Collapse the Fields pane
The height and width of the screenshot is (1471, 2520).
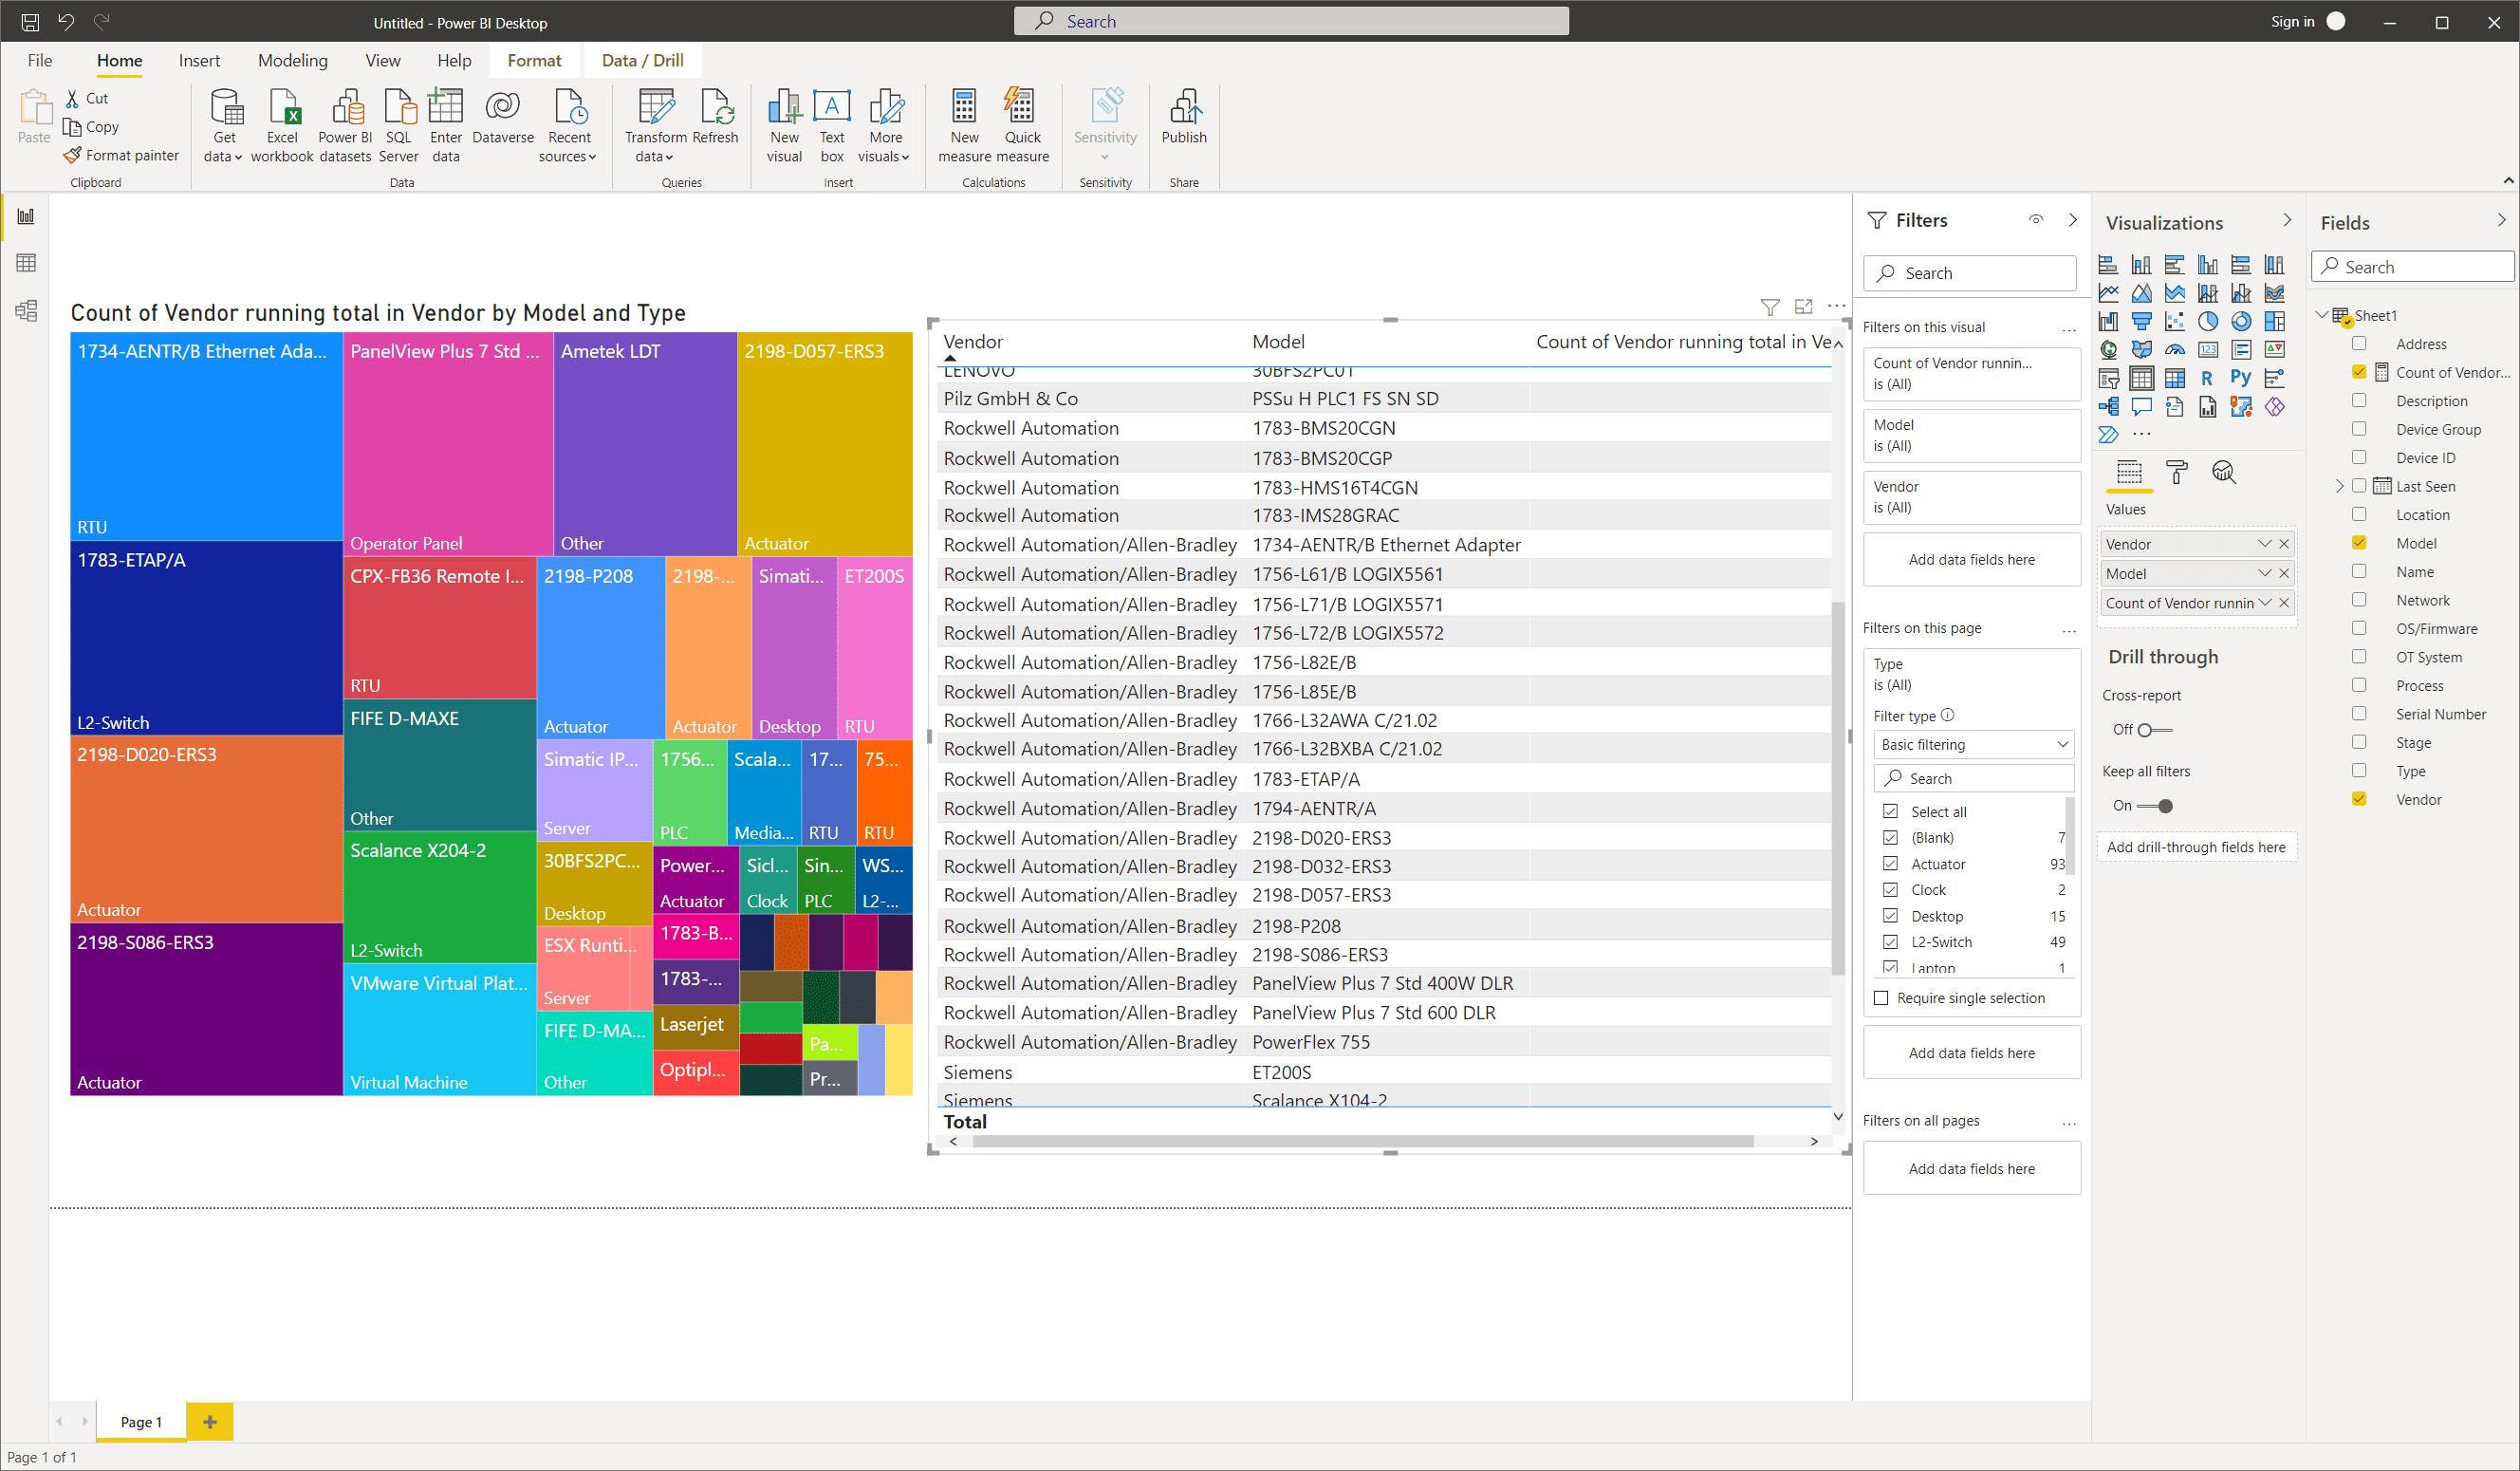[2500, 220]
